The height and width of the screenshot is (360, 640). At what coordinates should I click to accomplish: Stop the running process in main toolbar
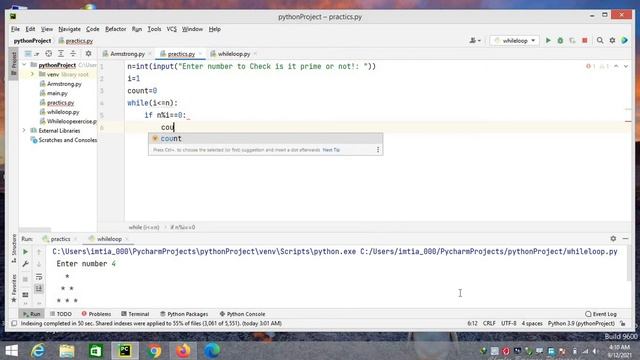pyautogui.click(x=584, y=40)
